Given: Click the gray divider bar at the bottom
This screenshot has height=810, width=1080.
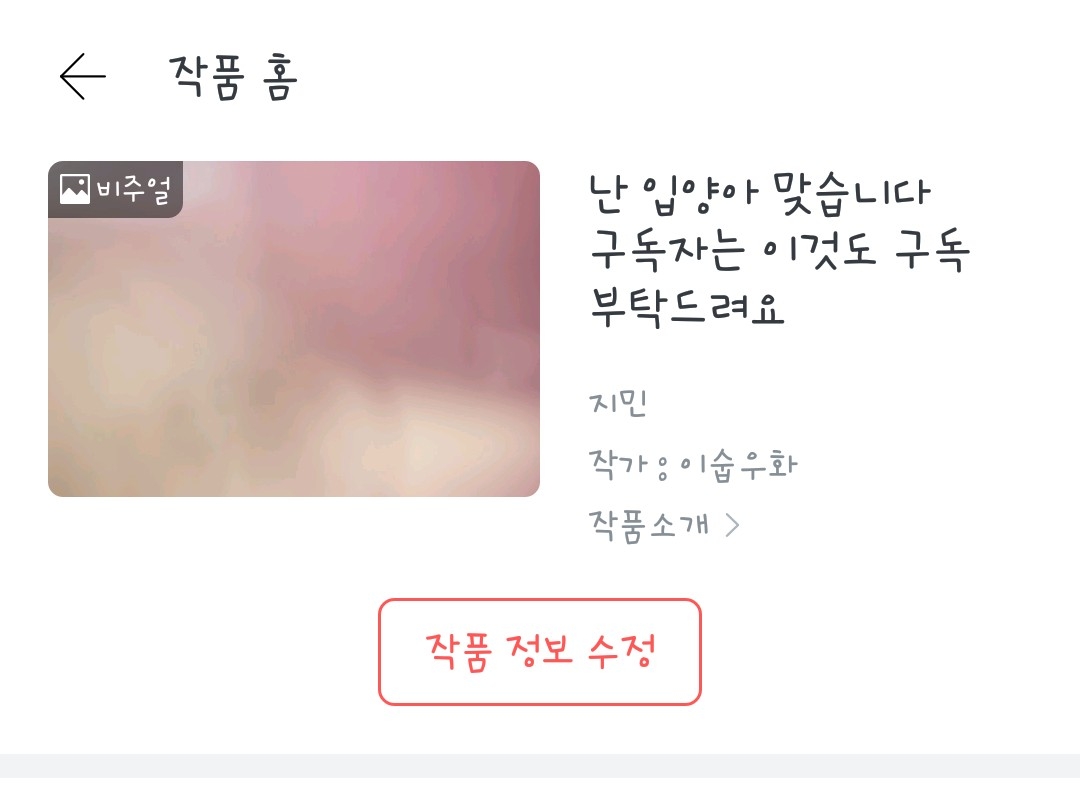Looking at the screenshot, I should (540, 766).
